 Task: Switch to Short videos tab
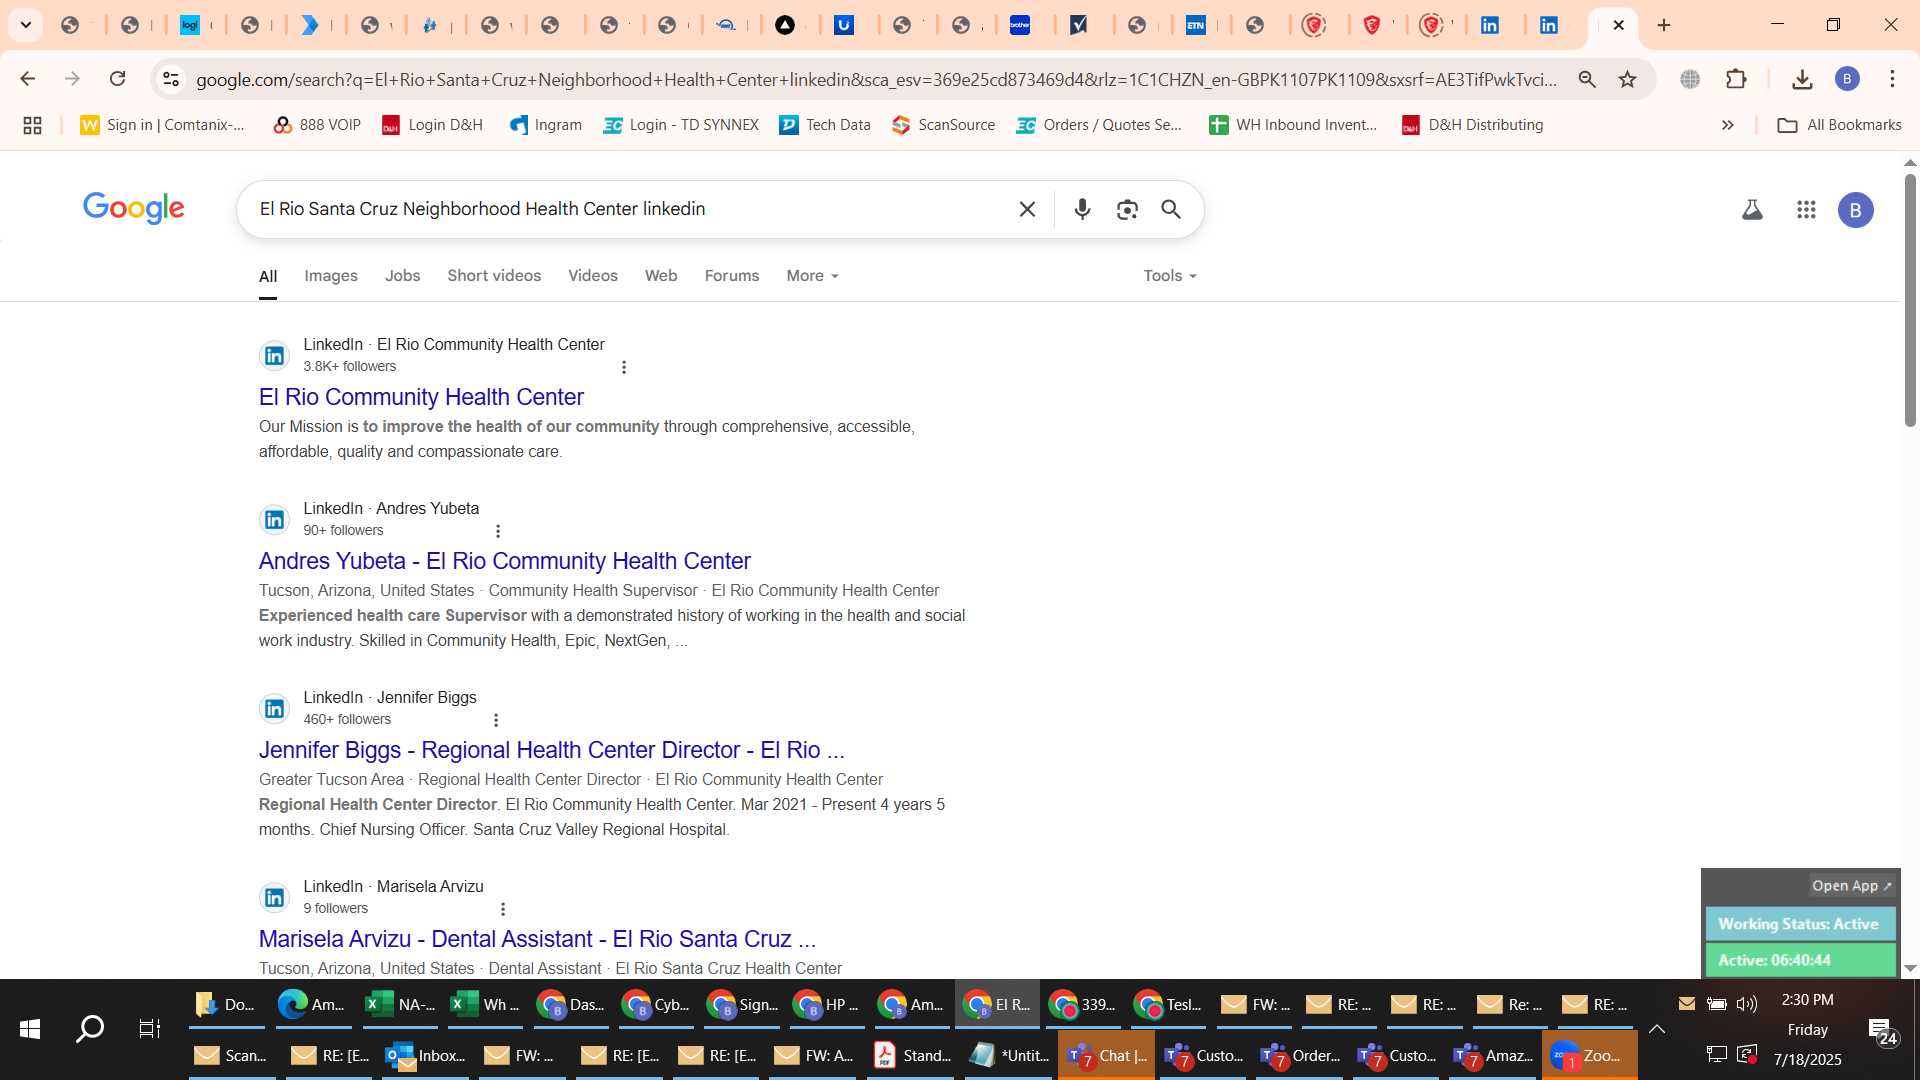tap(494, 276)
